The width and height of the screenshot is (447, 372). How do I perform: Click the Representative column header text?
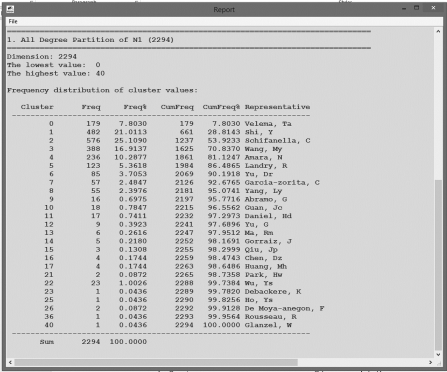(277, 107)
